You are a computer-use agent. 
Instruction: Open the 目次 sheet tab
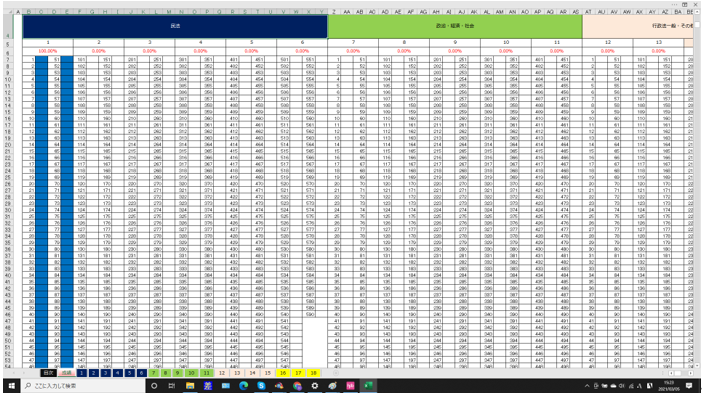click(x=48, y=373)
